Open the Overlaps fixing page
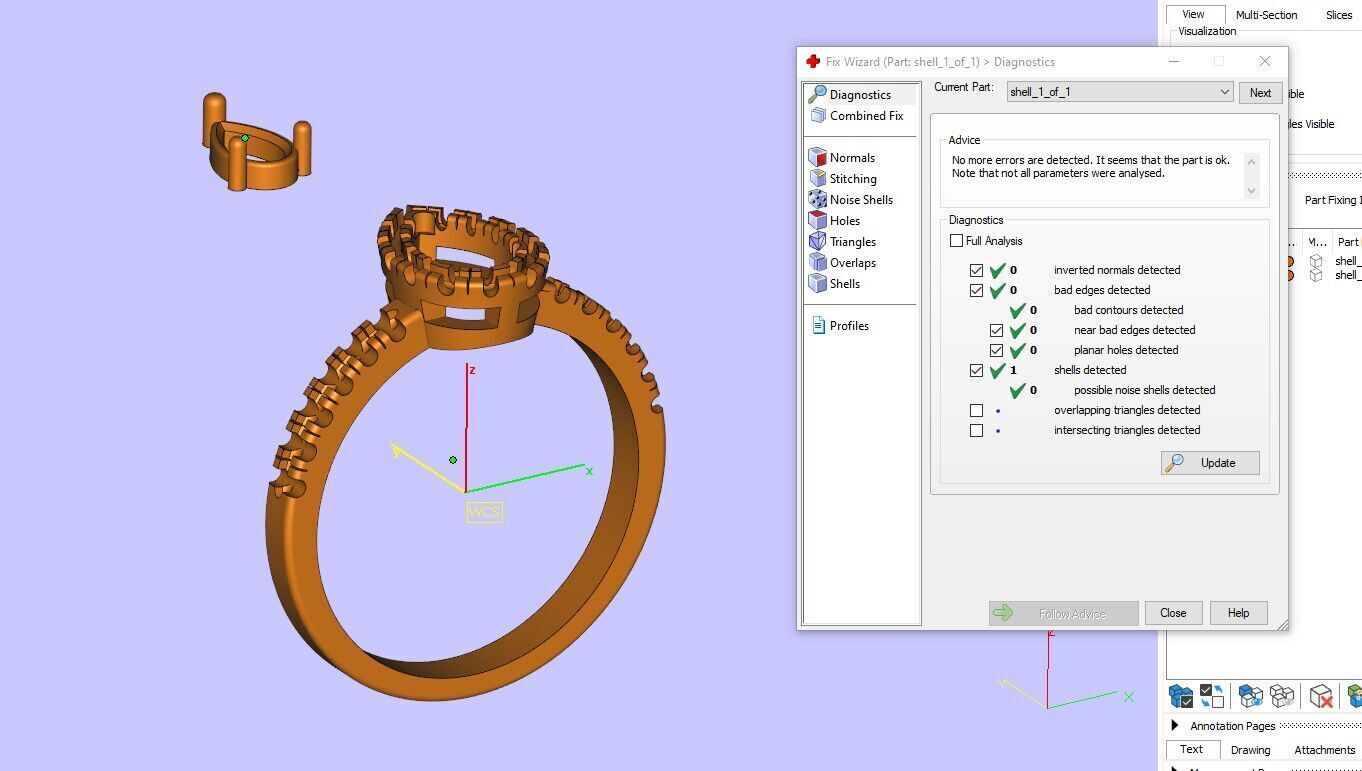The image size is (1362, 771). [853, 263]
